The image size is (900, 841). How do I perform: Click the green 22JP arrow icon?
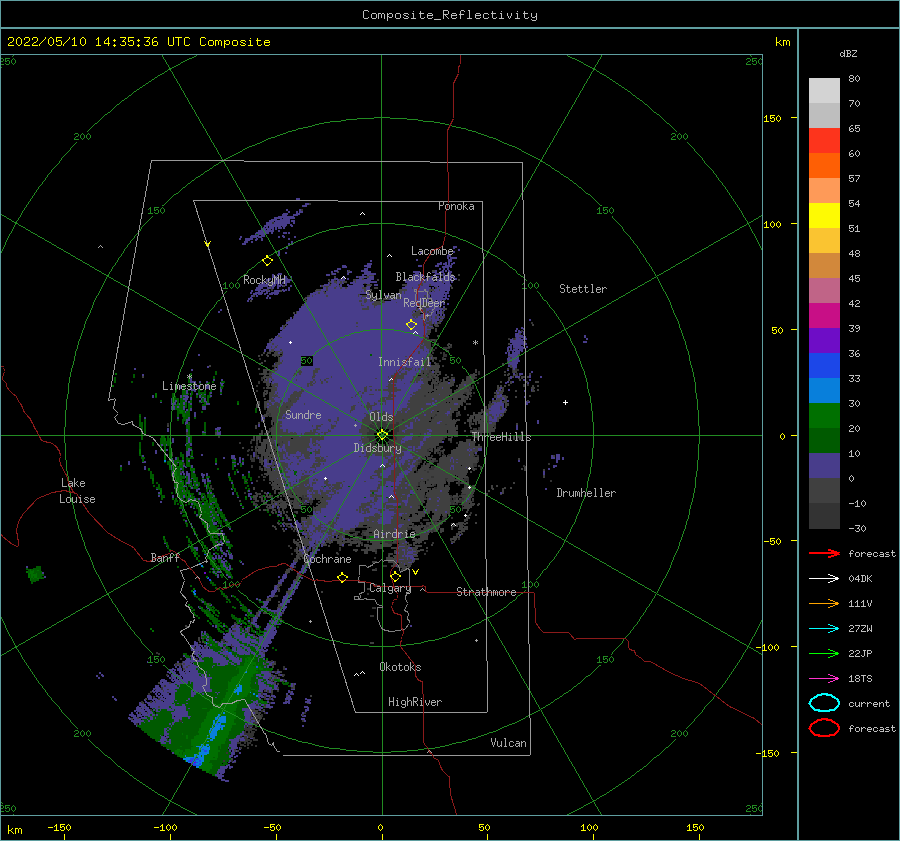click(x=824, y=653)
